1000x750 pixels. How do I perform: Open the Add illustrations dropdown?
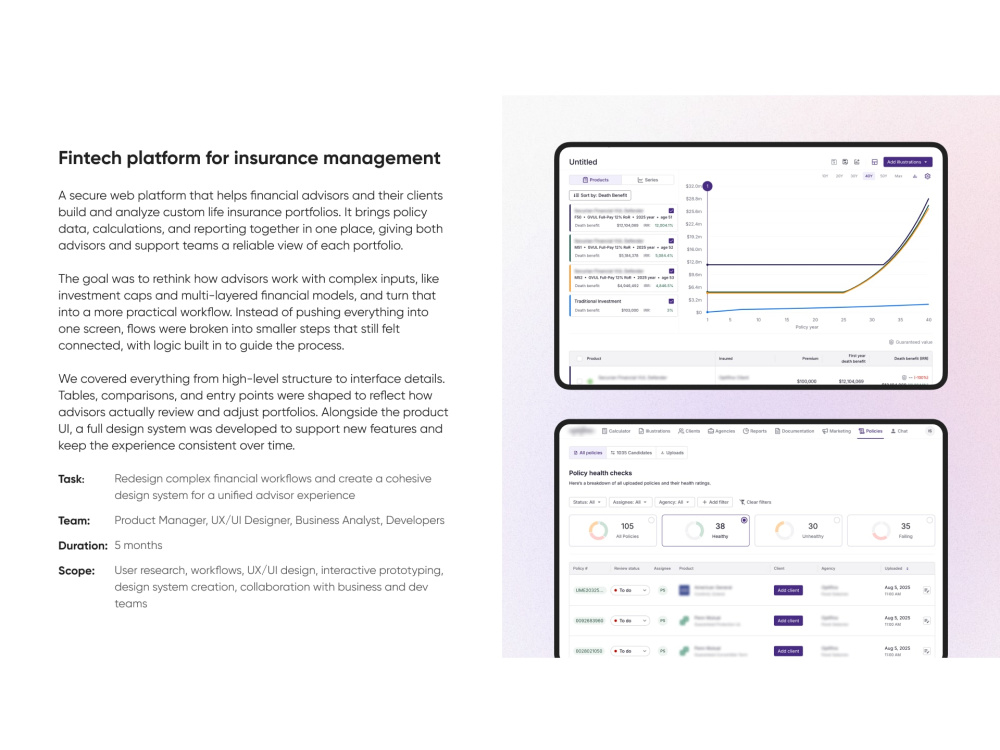click(x=908, y=162)
